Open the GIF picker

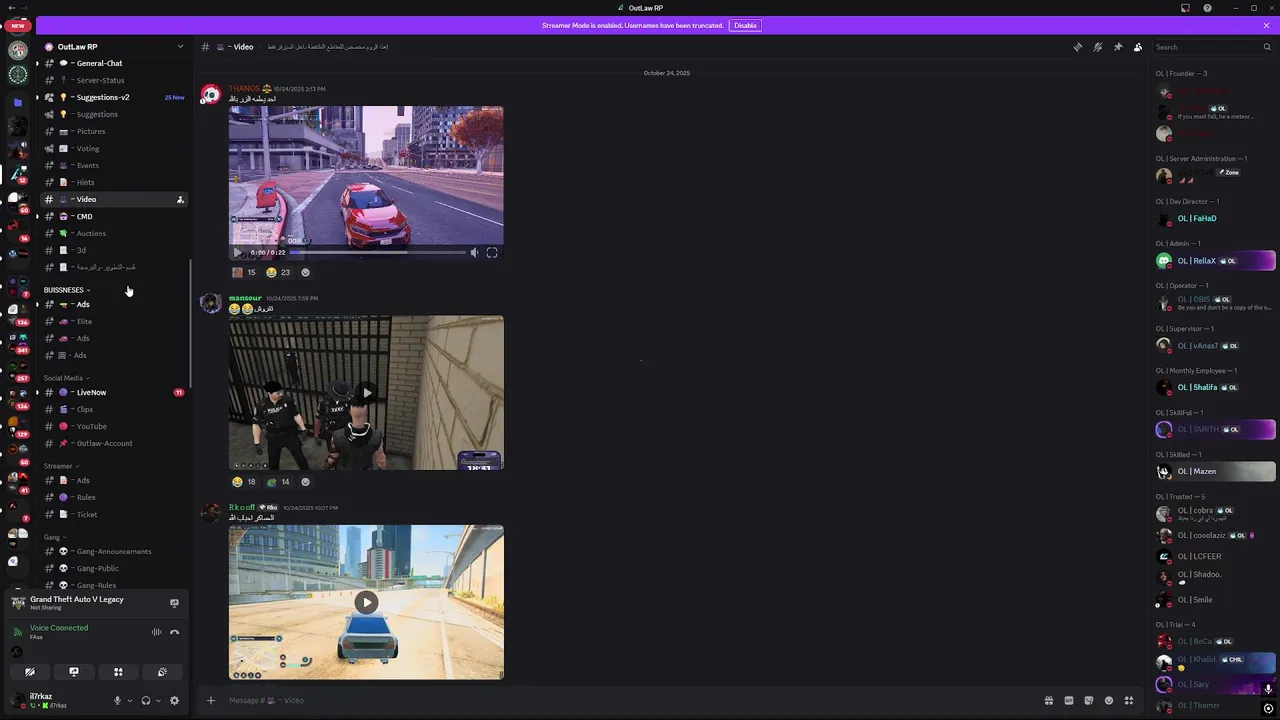click(x=1069, y=700)
